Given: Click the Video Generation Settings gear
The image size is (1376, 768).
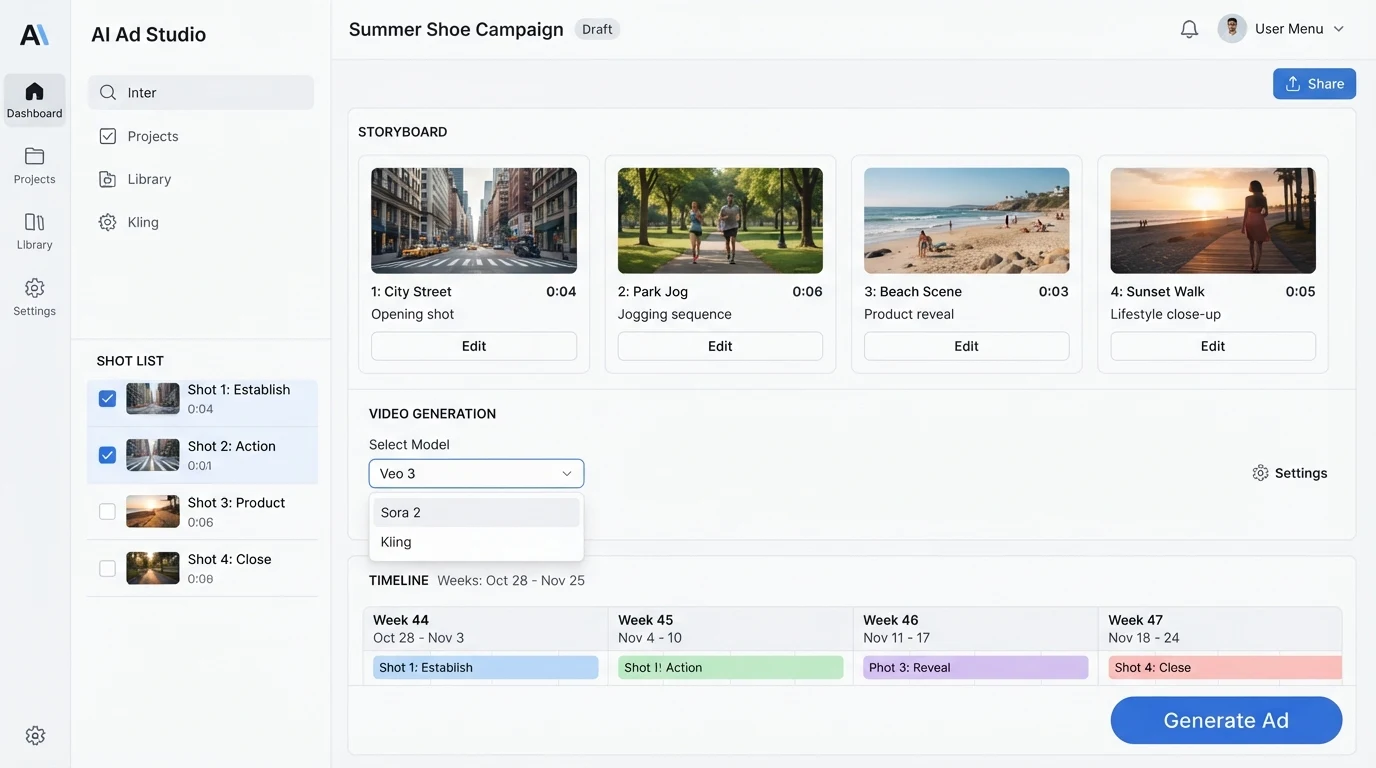Looking at the screenshot, I should point(1260,473).
